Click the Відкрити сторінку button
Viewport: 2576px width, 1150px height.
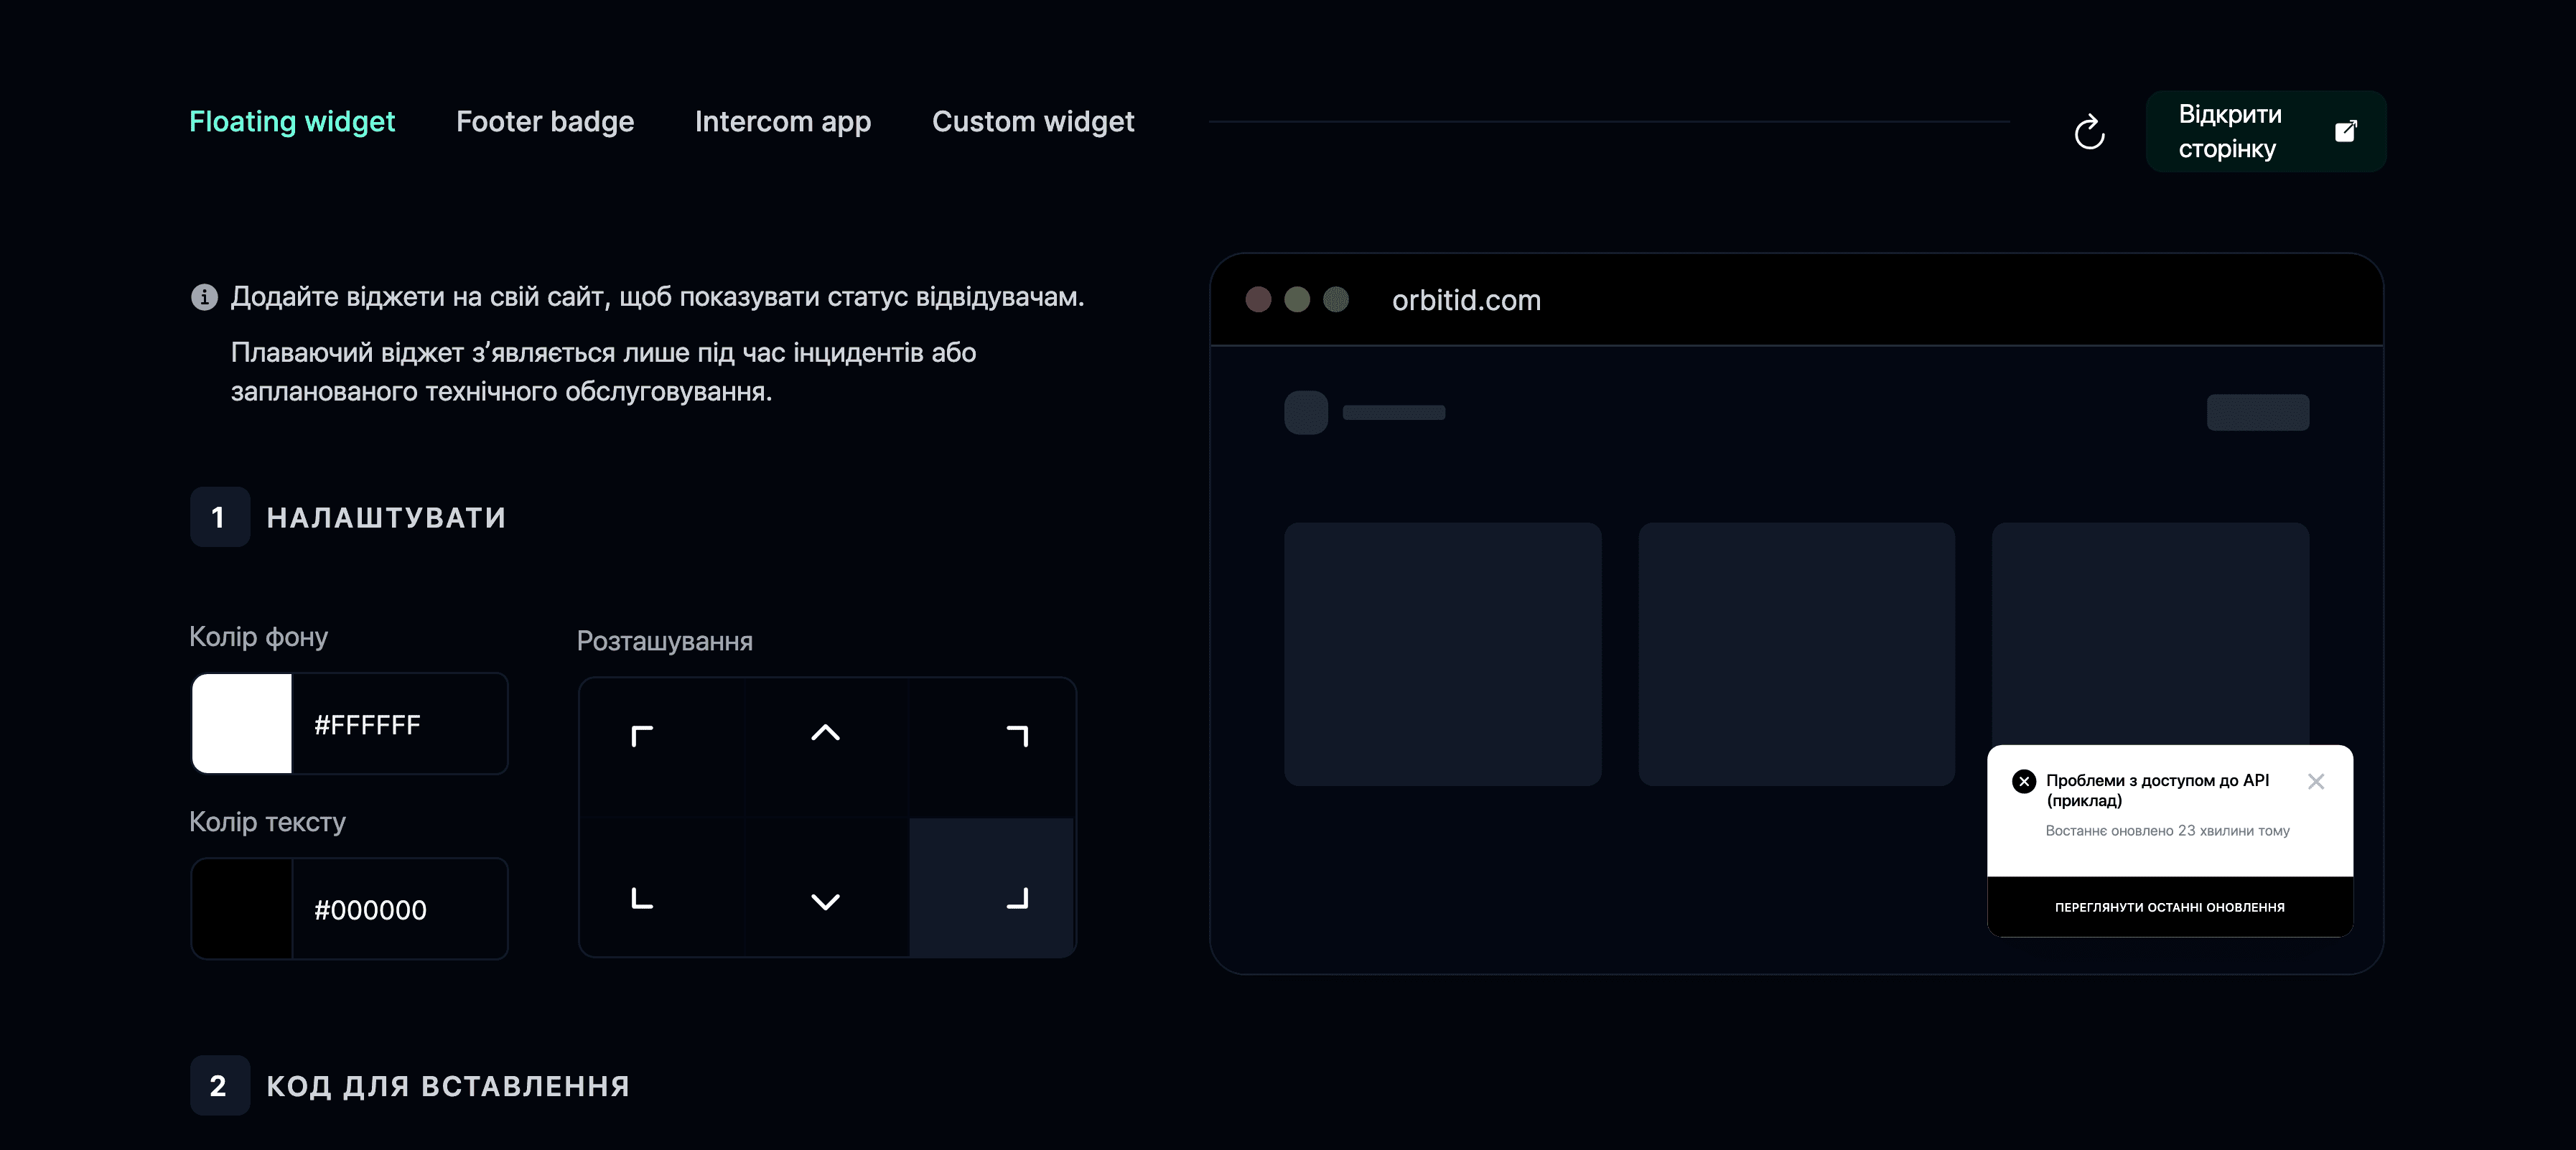[2265, 131]
